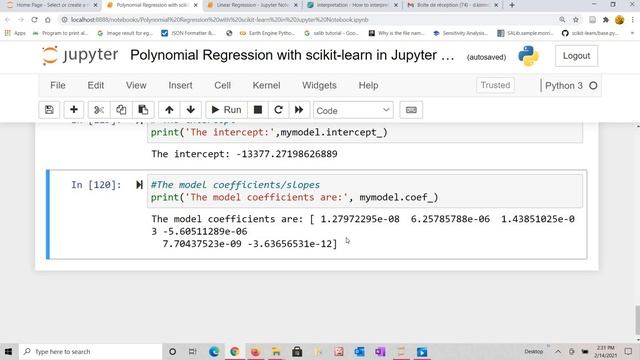Open the Chrome profile avatar
The height and width of the screenshot is (360, 640).
619,20
